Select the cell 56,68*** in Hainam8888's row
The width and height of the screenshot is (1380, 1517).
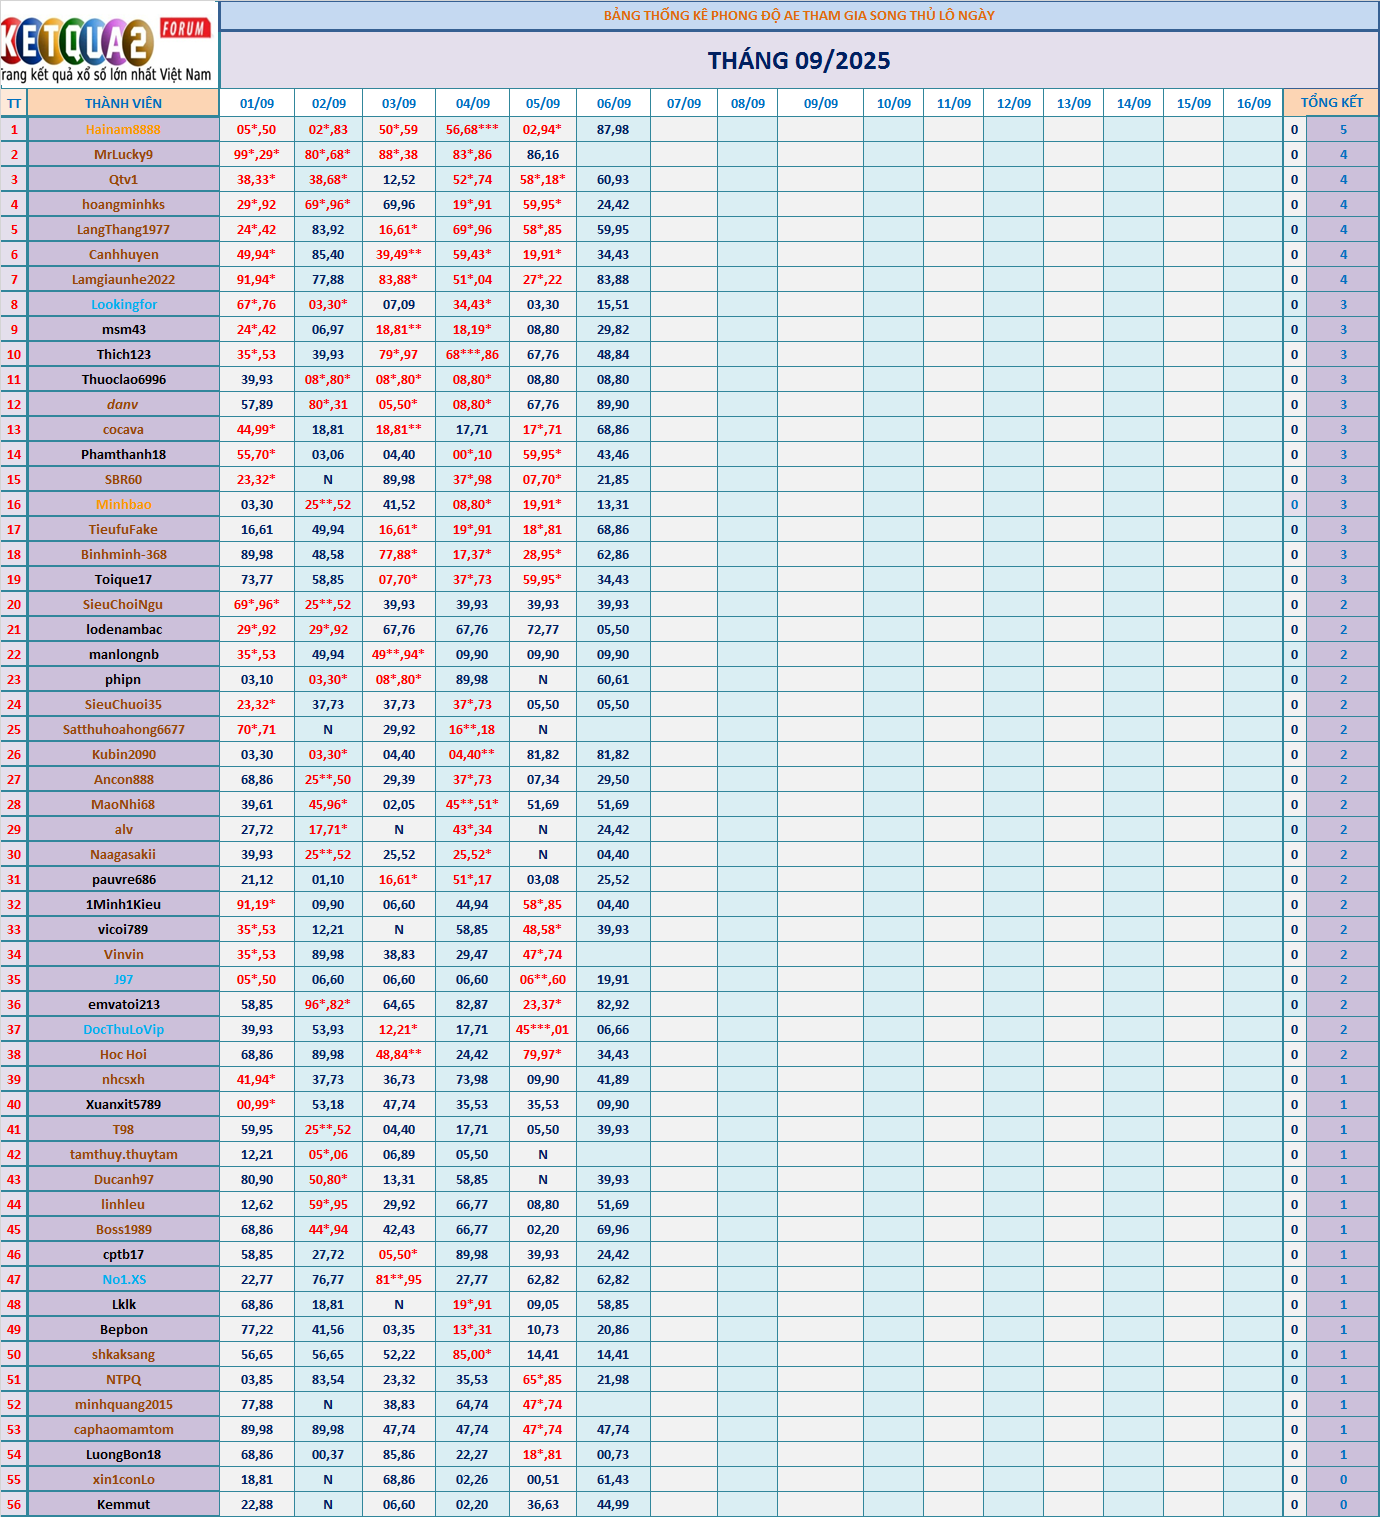click(x=472, y=129)
